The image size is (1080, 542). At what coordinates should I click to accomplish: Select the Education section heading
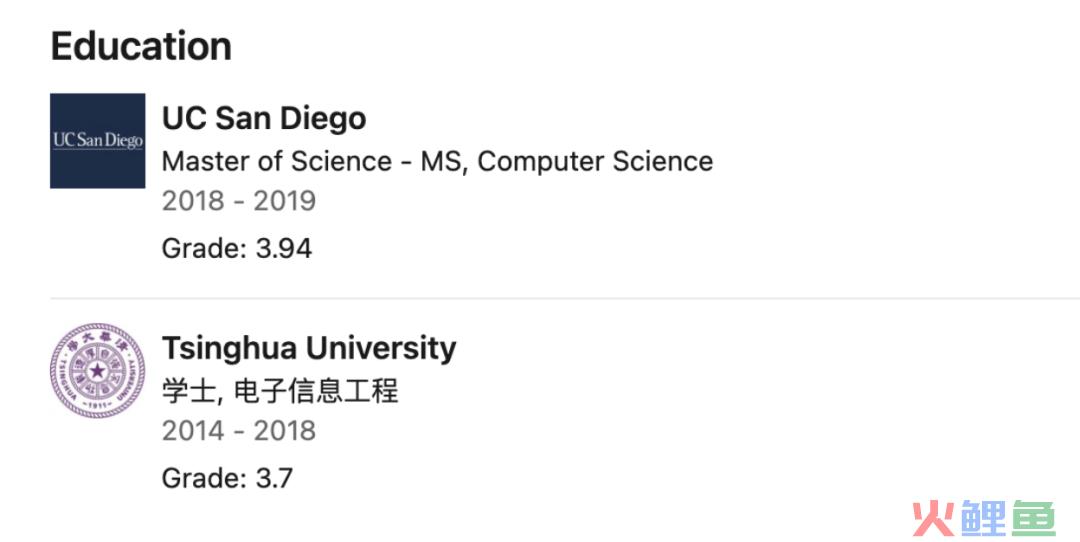(x=141, y=46)
